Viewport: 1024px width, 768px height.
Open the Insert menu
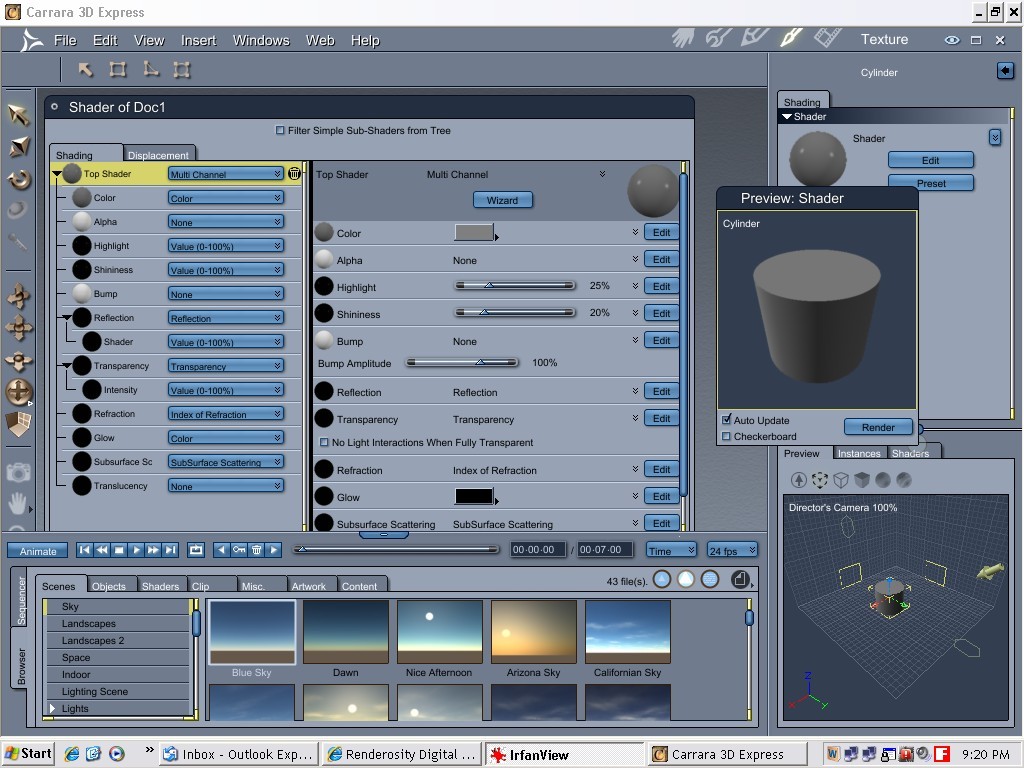click(198, 40)
